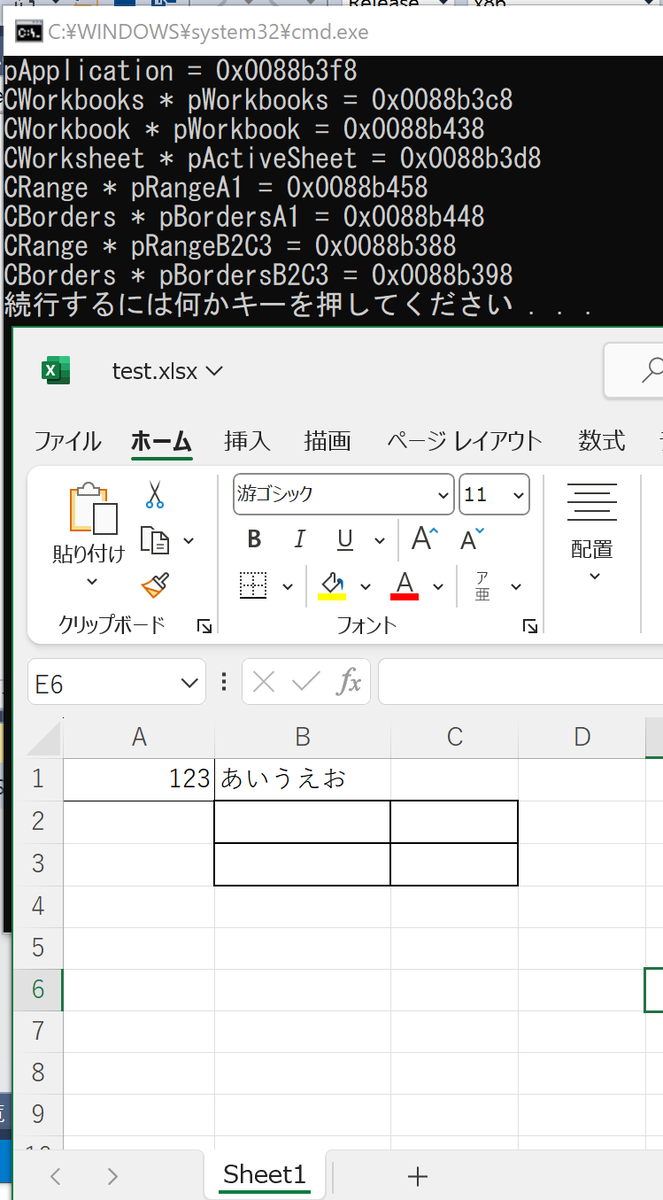This screenshot has width=663, height=1200.
Task: Open the alignment (配置) group
Action: (x=592, y=531)
